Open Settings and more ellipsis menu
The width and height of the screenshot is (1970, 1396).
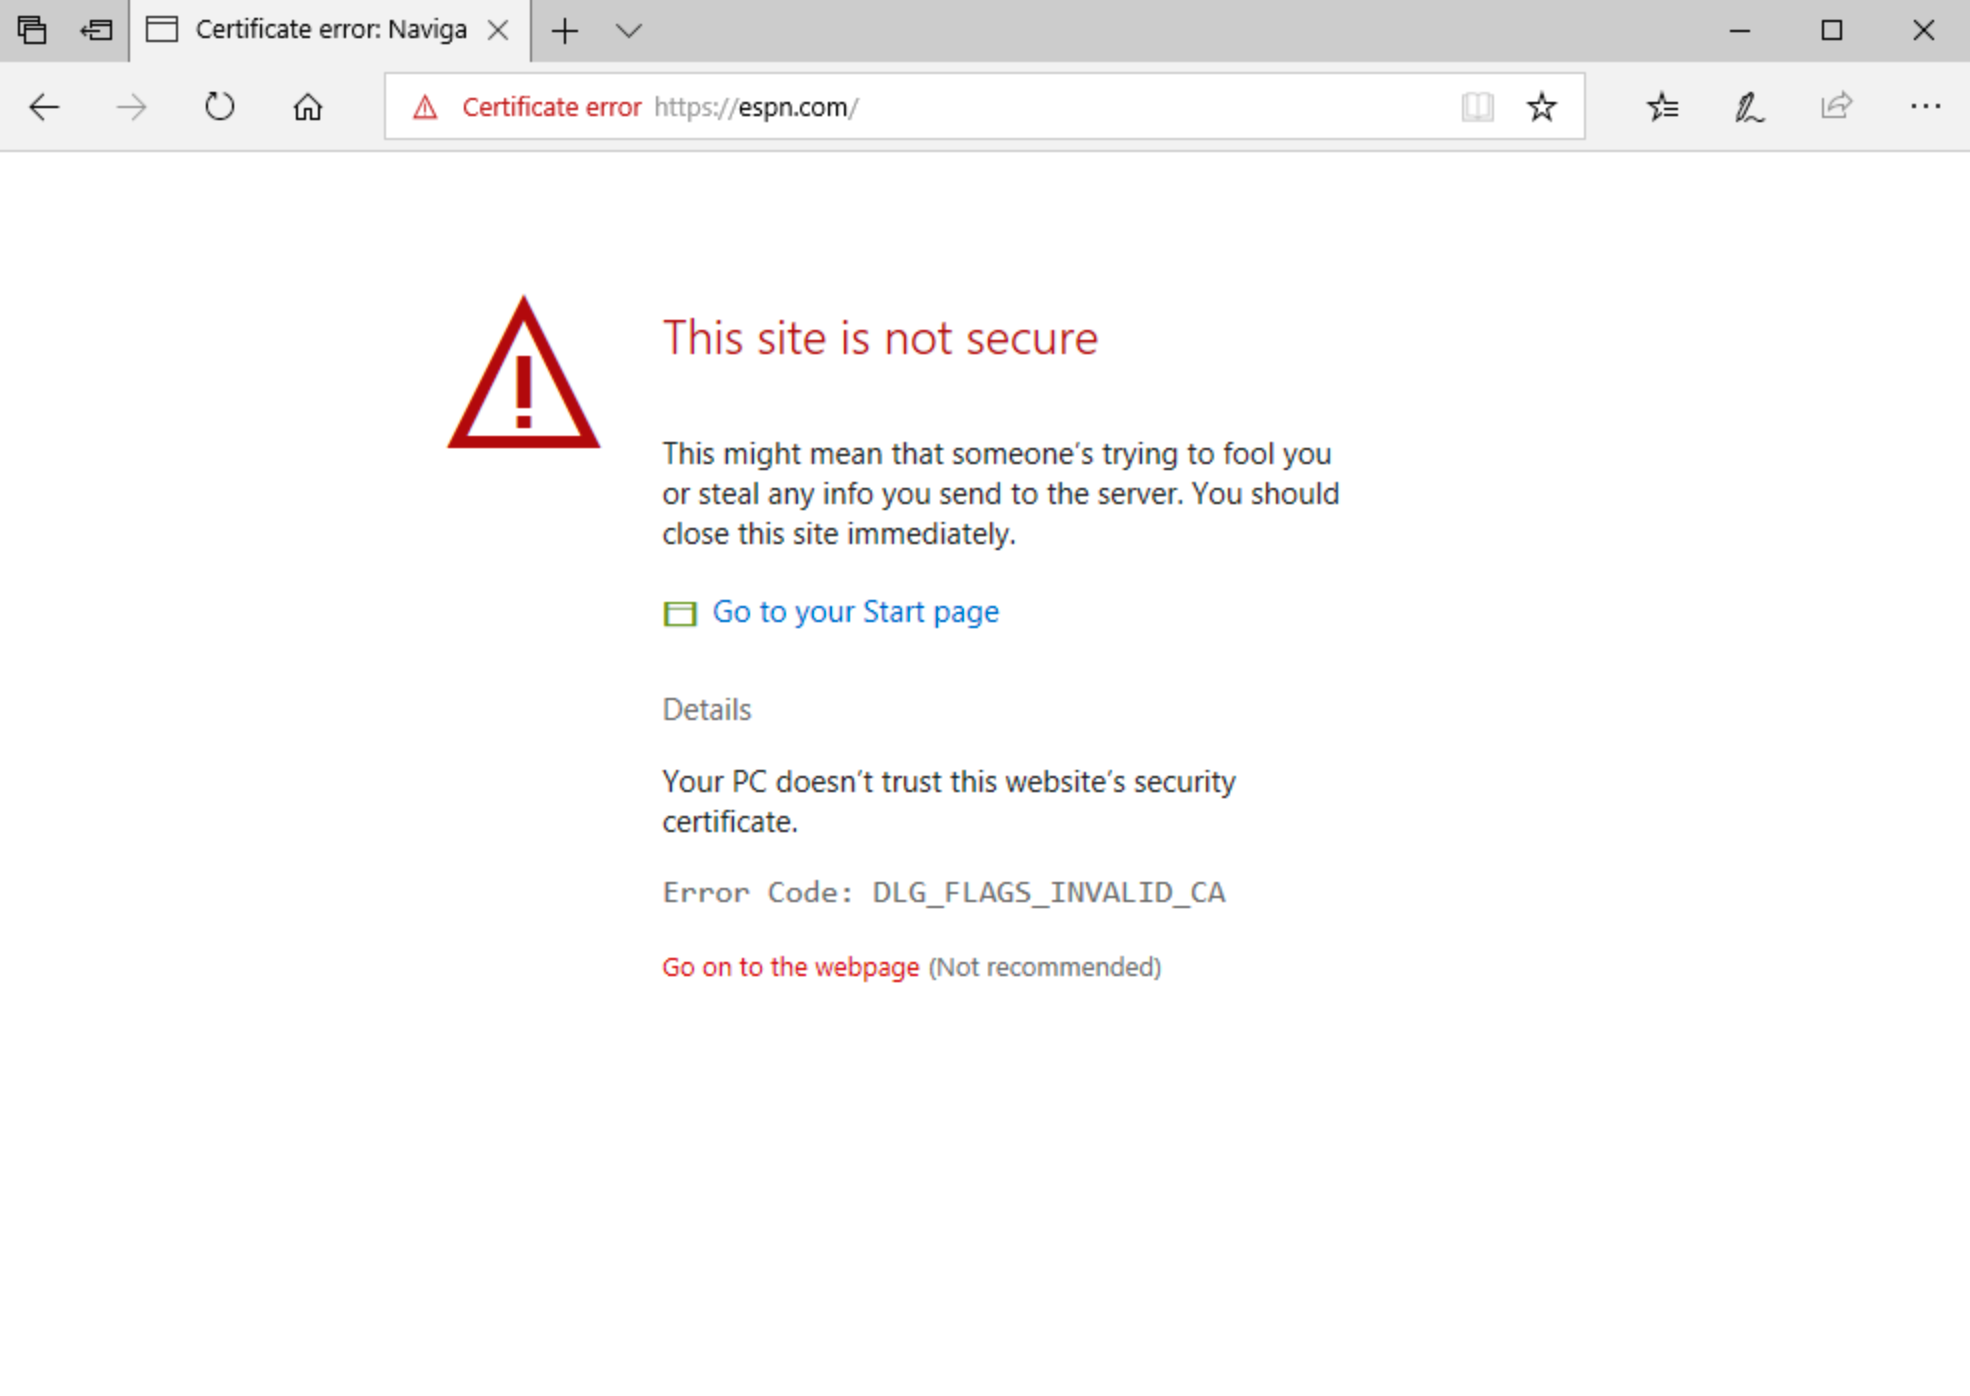[x=1925, y=106]
